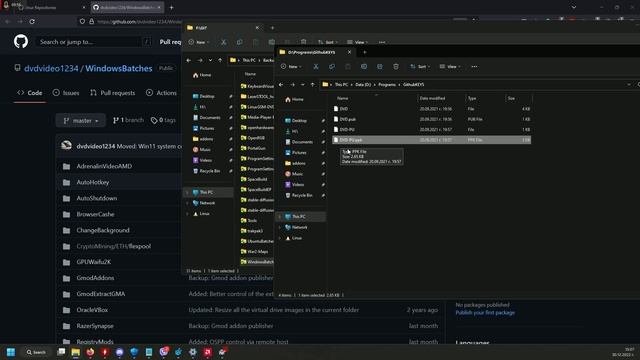This screenshot has height=360, width=640.
Task: Open GmodAddons folder on GitHub
Action: pyautogui.click(x=95, y=278)
